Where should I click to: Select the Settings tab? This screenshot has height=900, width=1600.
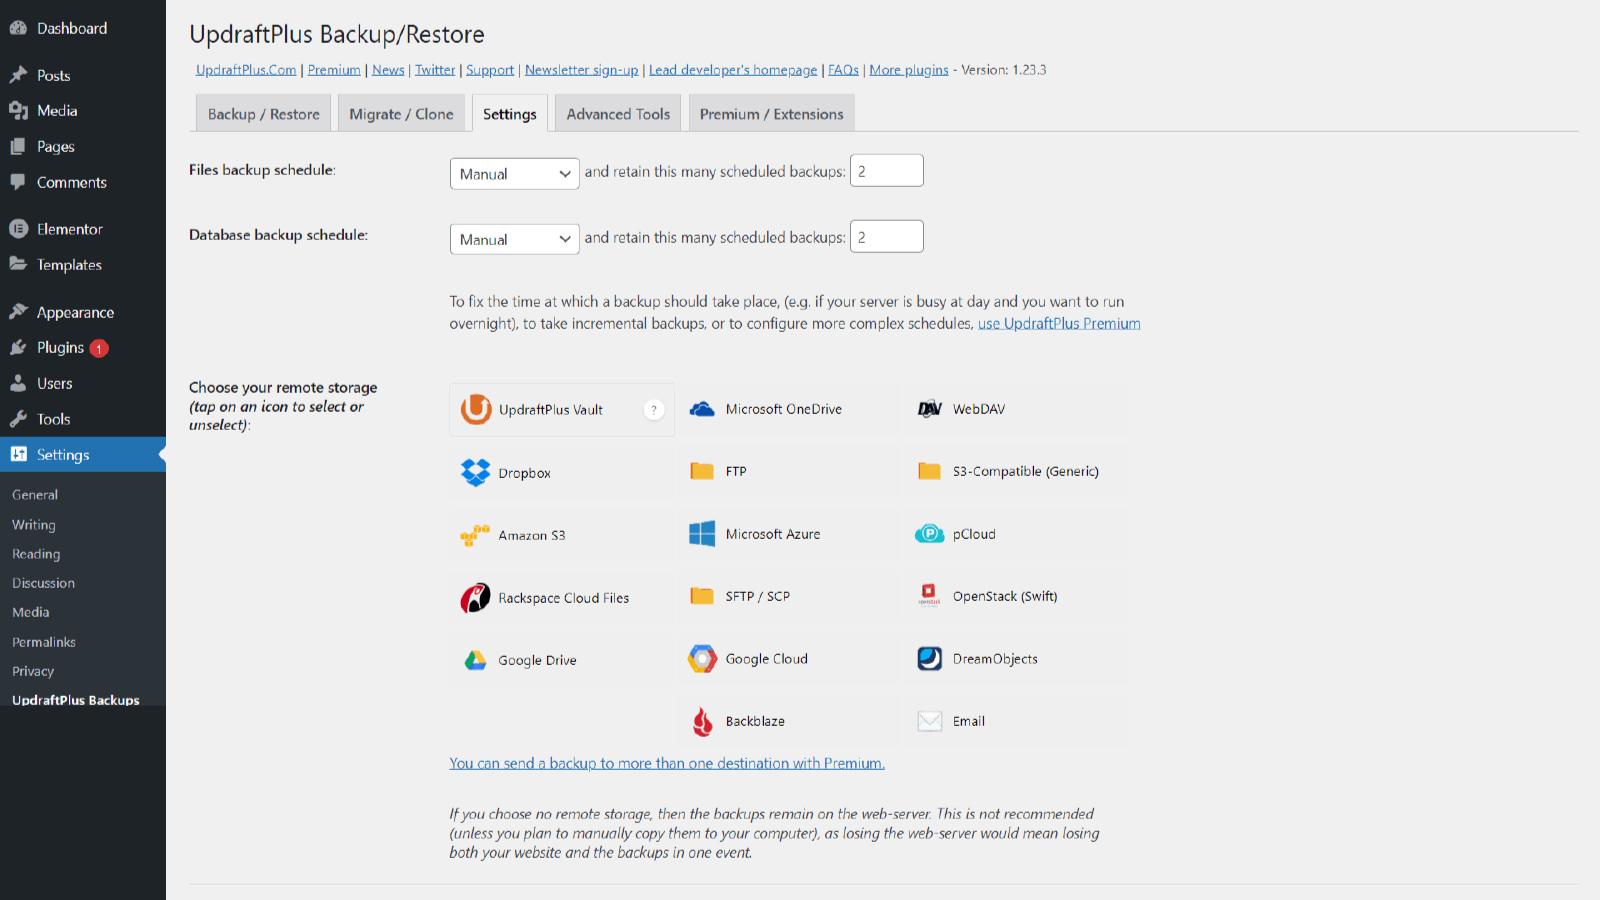click(510, 113)
